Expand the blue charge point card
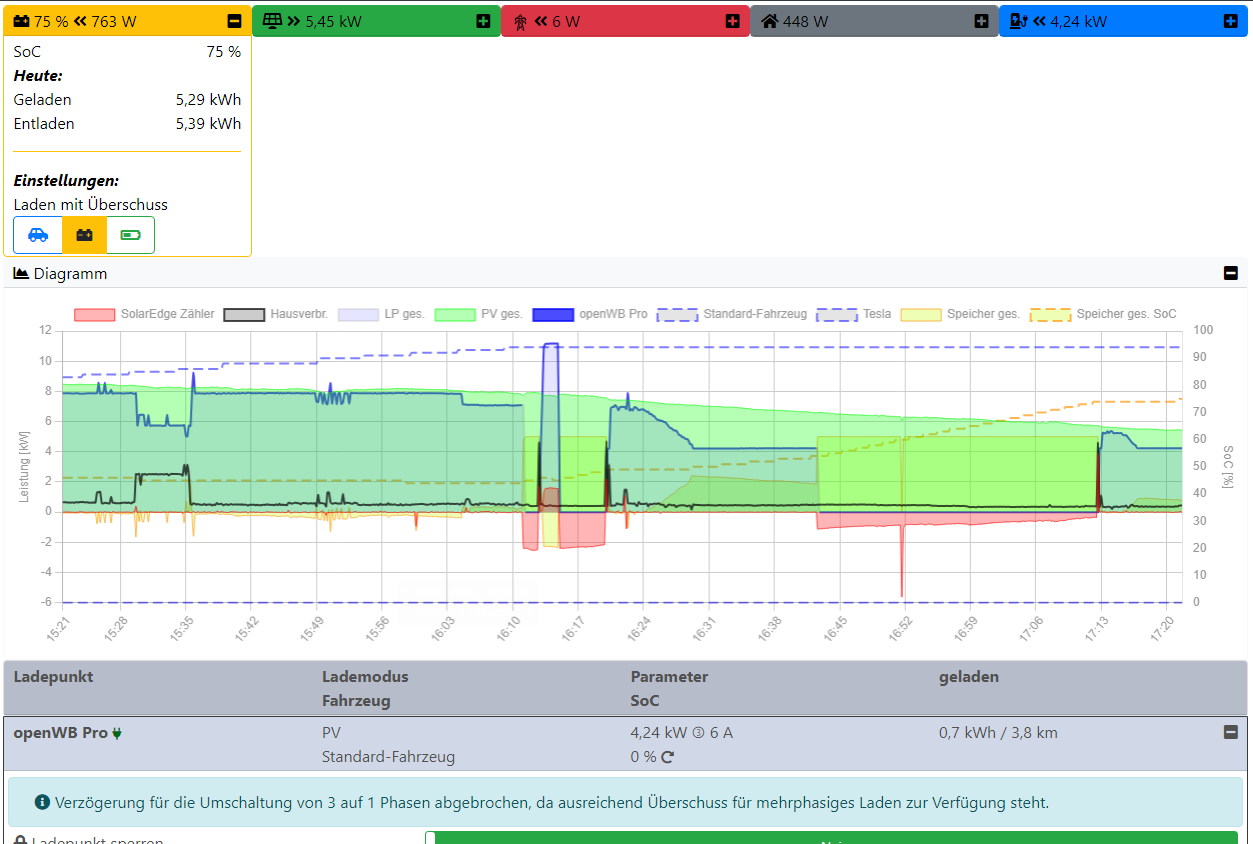This screenshot has height=844, width=1253. (x=1230, y=21)
